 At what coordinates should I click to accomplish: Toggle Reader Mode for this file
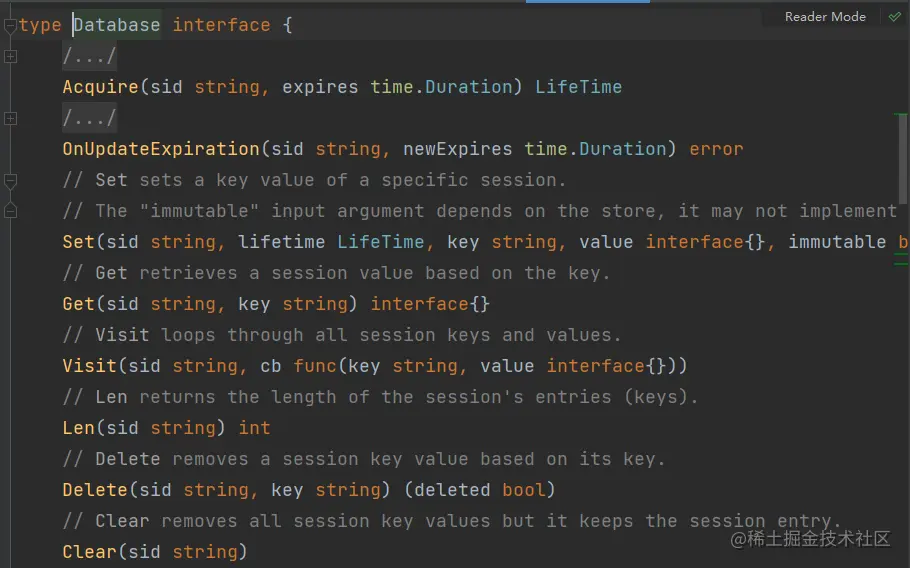coord(825,17)
